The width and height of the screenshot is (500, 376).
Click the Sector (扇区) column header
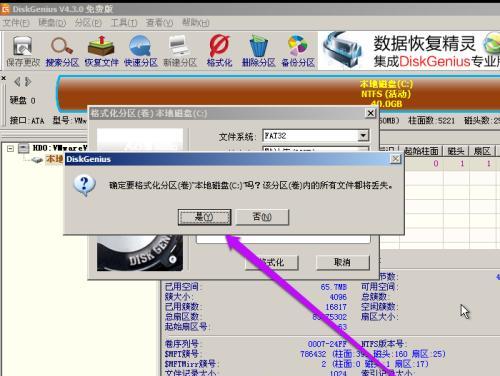tap(482, 151)
